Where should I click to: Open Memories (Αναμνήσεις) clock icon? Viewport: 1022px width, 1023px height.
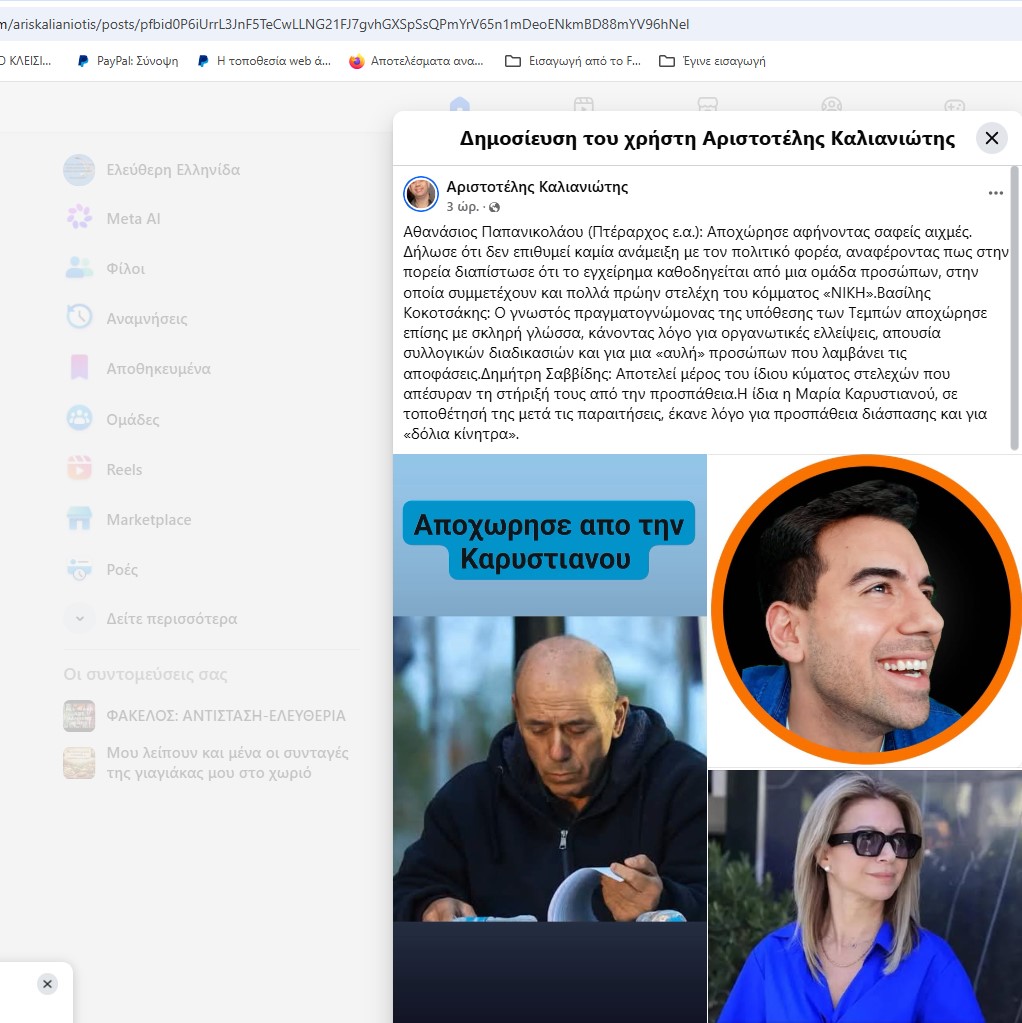79,318
